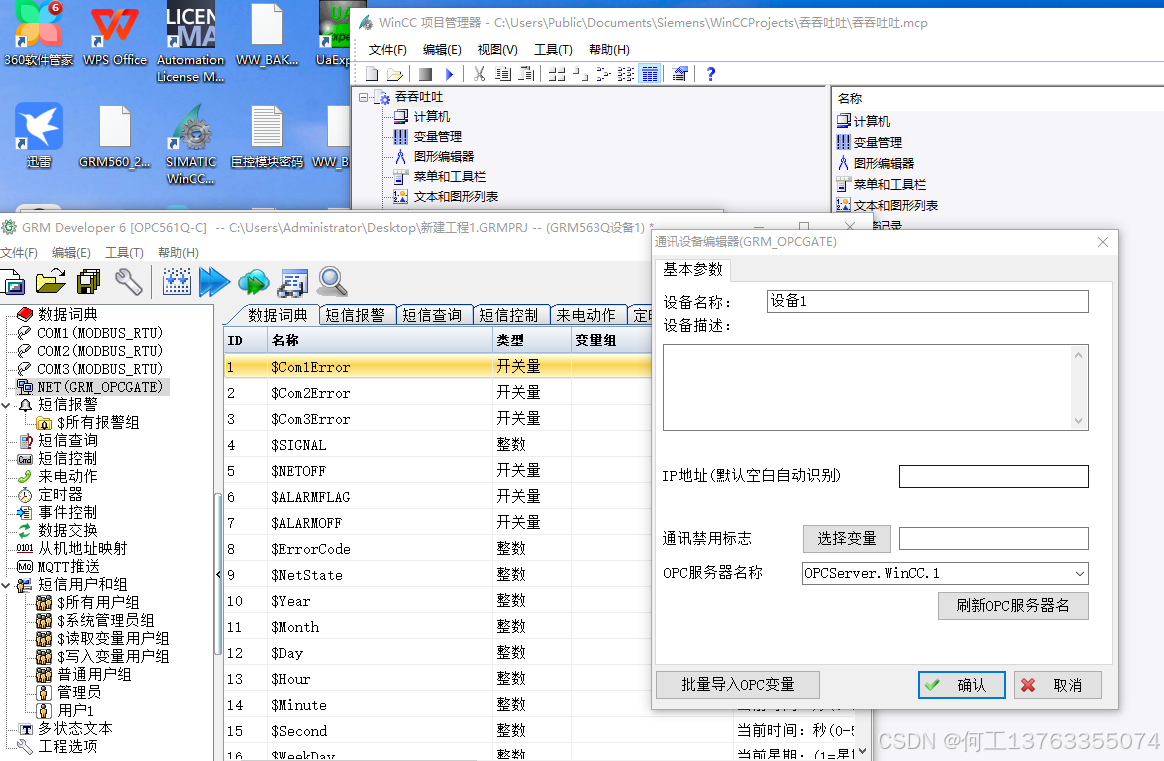
Task: Click New project icon in GRM Developer toolbar
Action: tap(14, 283)
